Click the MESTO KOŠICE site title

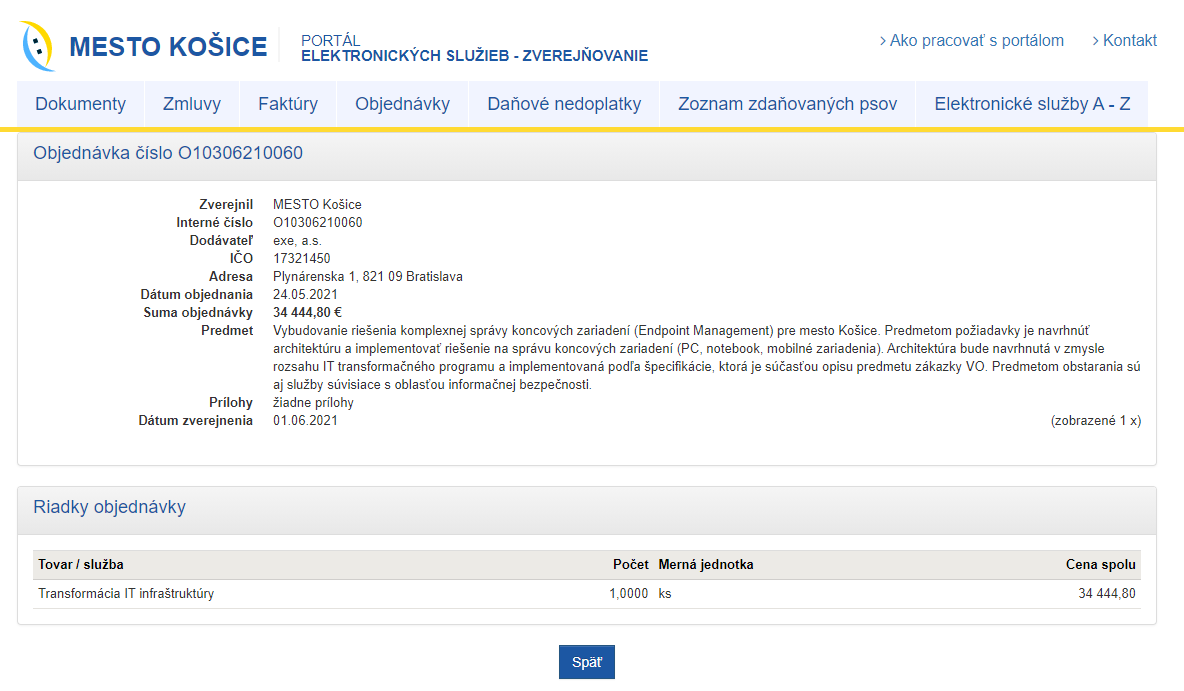168,47
